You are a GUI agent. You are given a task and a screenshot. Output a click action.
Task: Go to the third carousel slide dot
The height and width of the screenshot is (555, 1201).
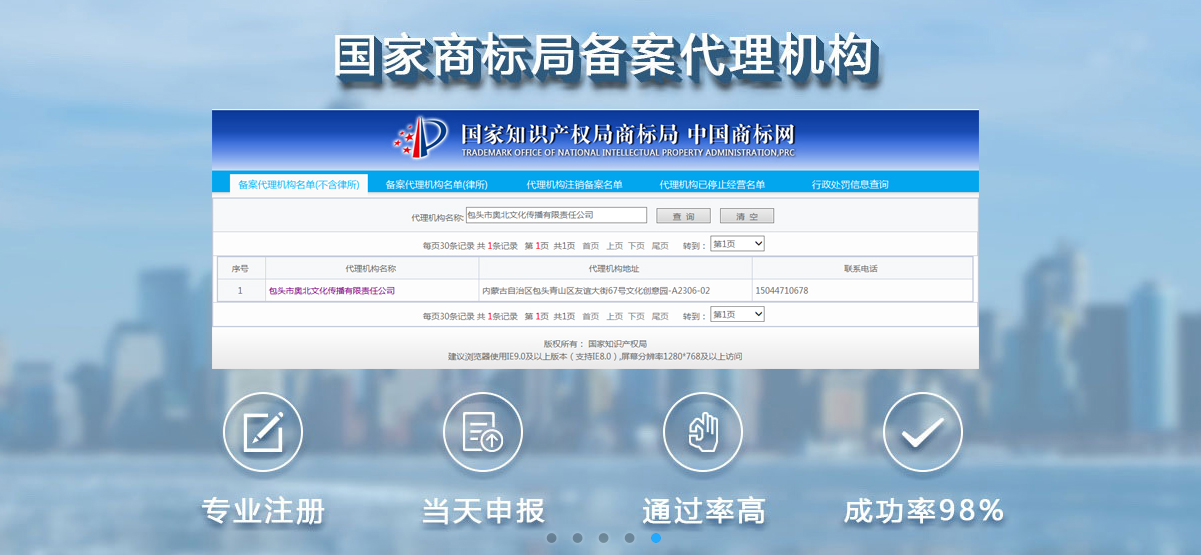tap(603, 538)
